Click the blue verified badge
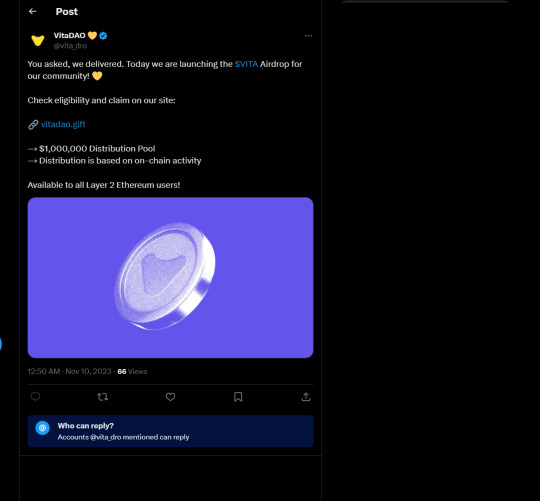 click(x=103, y=35)
